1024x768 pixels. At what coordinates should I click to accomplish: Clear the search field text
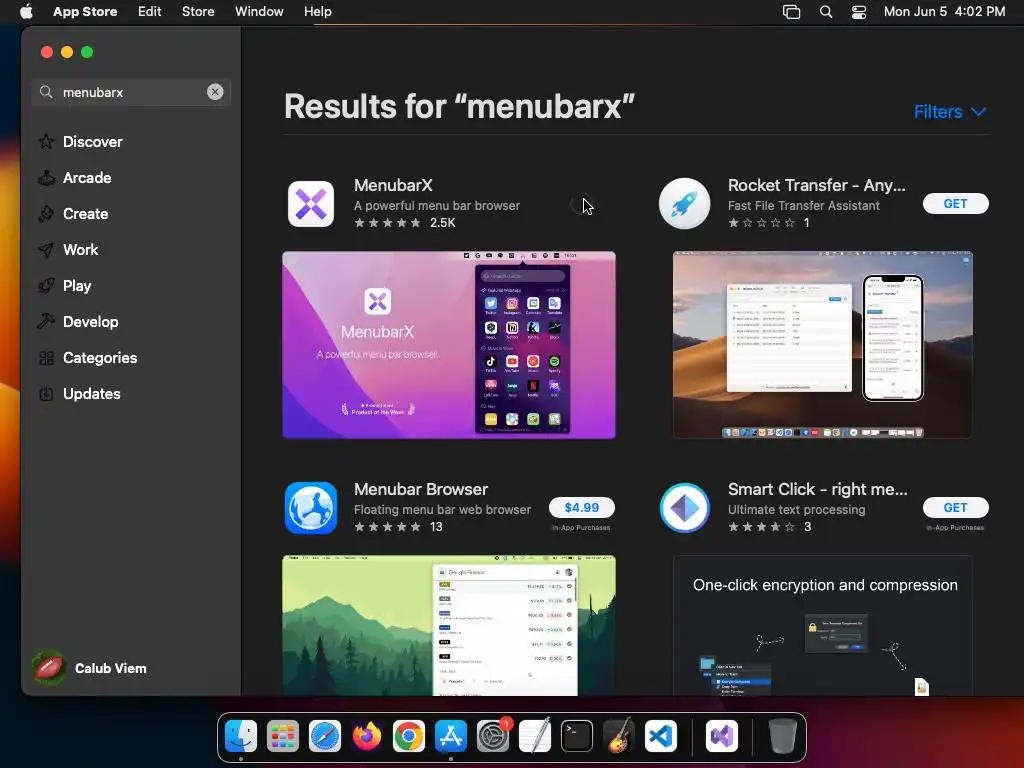click(x=215, y=92)
